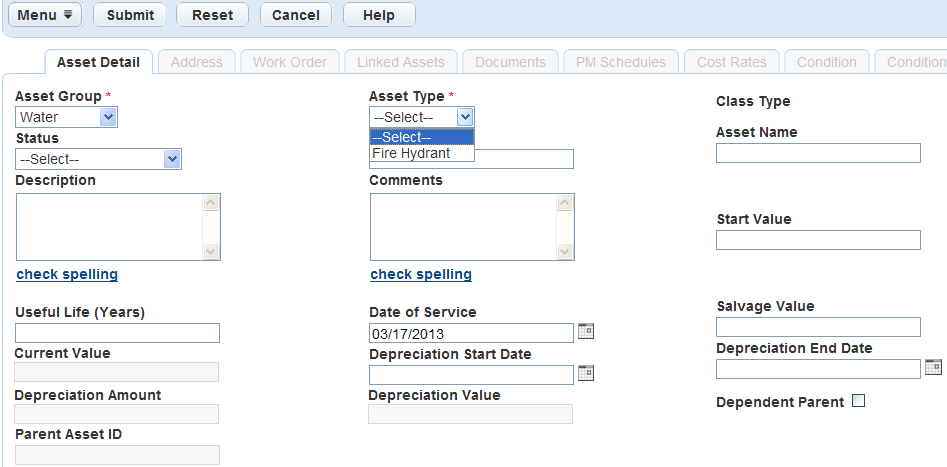Open the Menu dropdown button
This screenshot has height=467, width=947.
pos(45,15)
